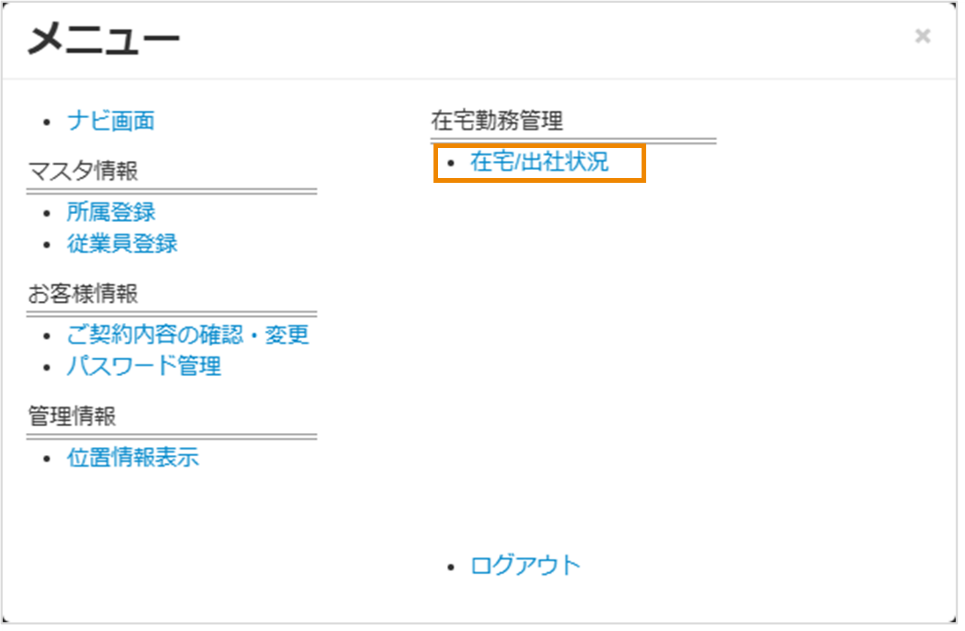Dismiss the メニュー dialog with the X
Screen dimensions: 965x631
(921, 36)
